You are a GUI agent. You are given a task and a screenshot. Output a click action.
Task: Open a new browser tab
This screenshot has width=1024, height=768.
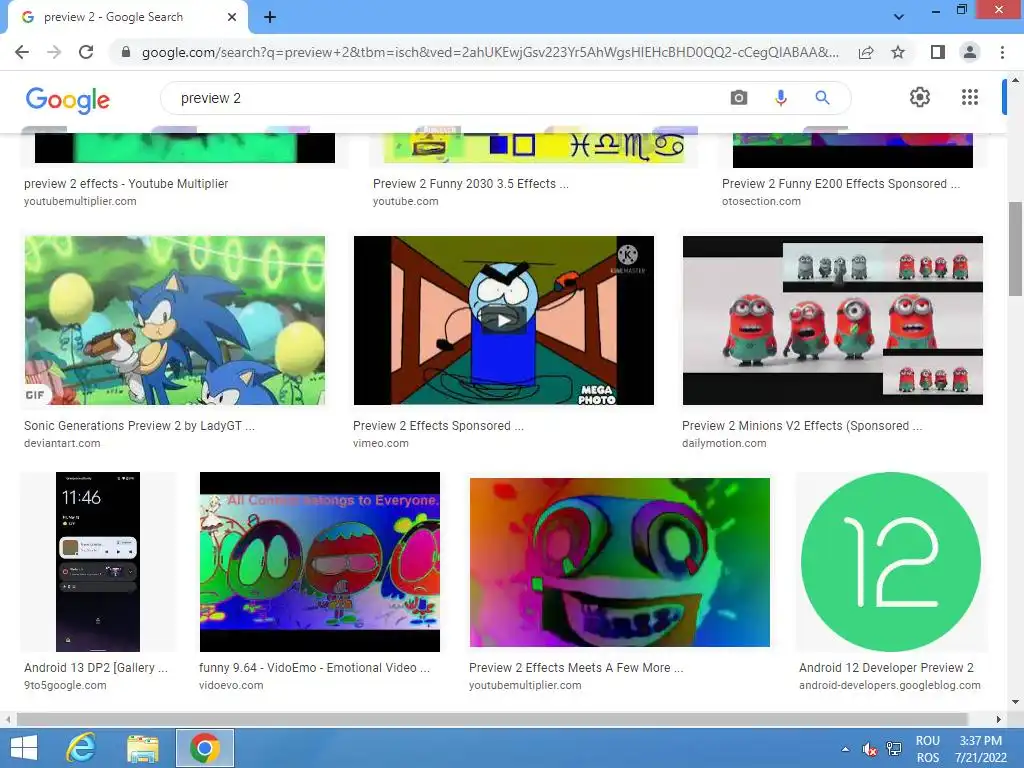pos(270,17)
